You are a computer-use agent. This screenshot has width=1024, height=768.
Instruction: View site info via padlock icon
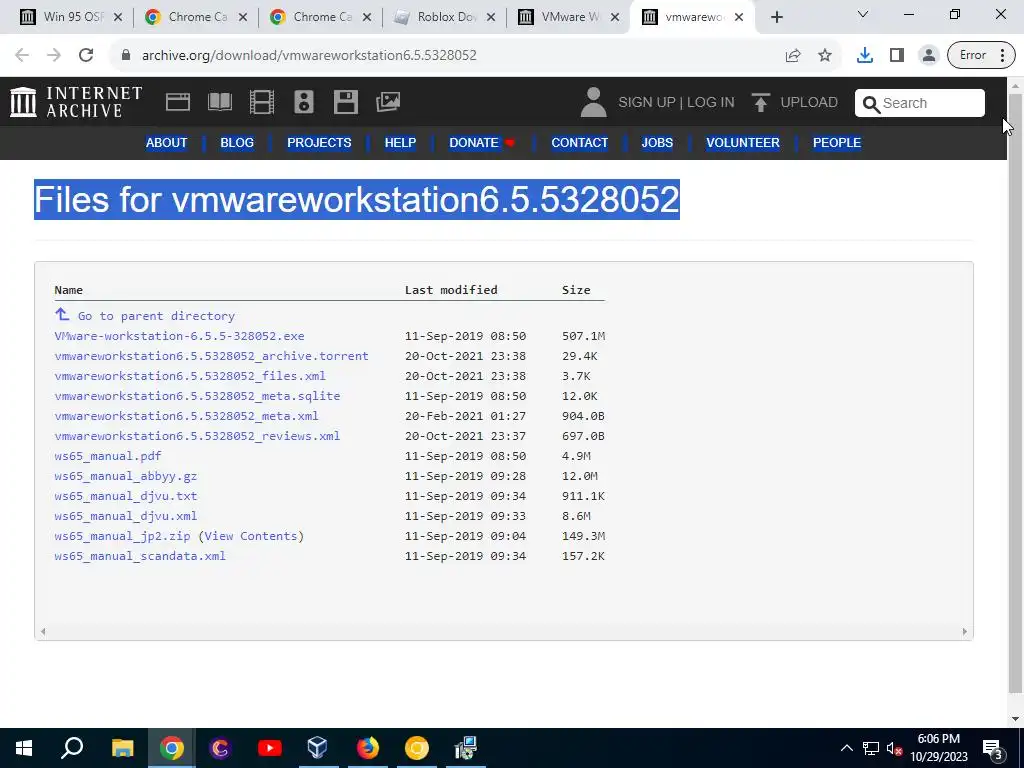126,55
